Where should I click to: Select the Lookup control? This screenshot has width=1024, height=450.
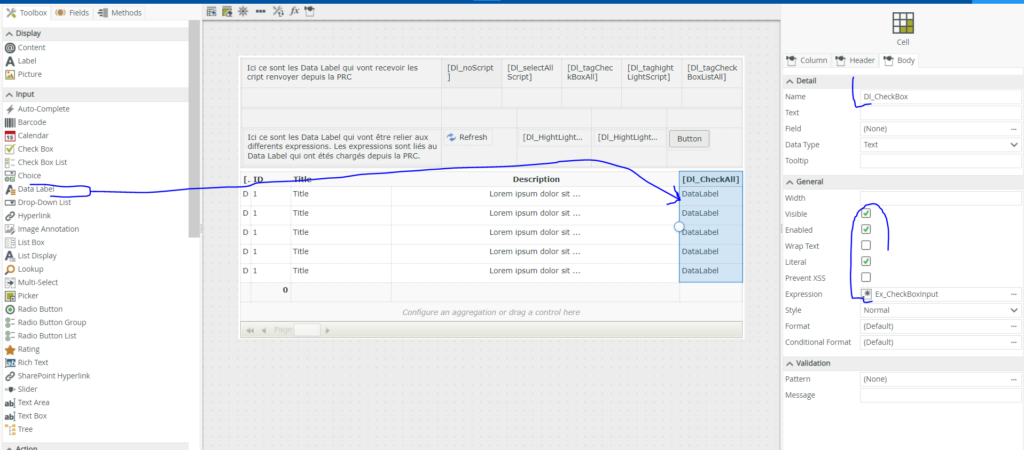click(x=24, y=269)
